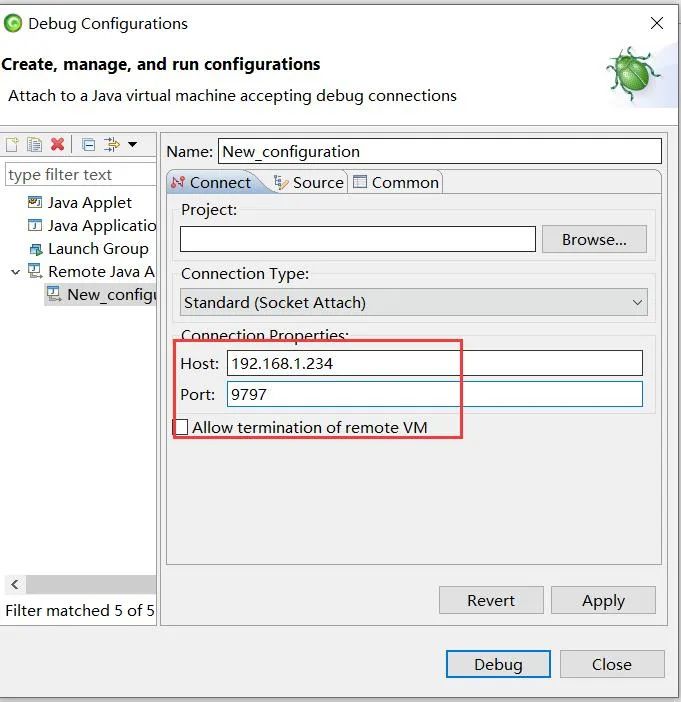Click the Host input field
This screenshot has height=702, width=681.
[434, 363]
